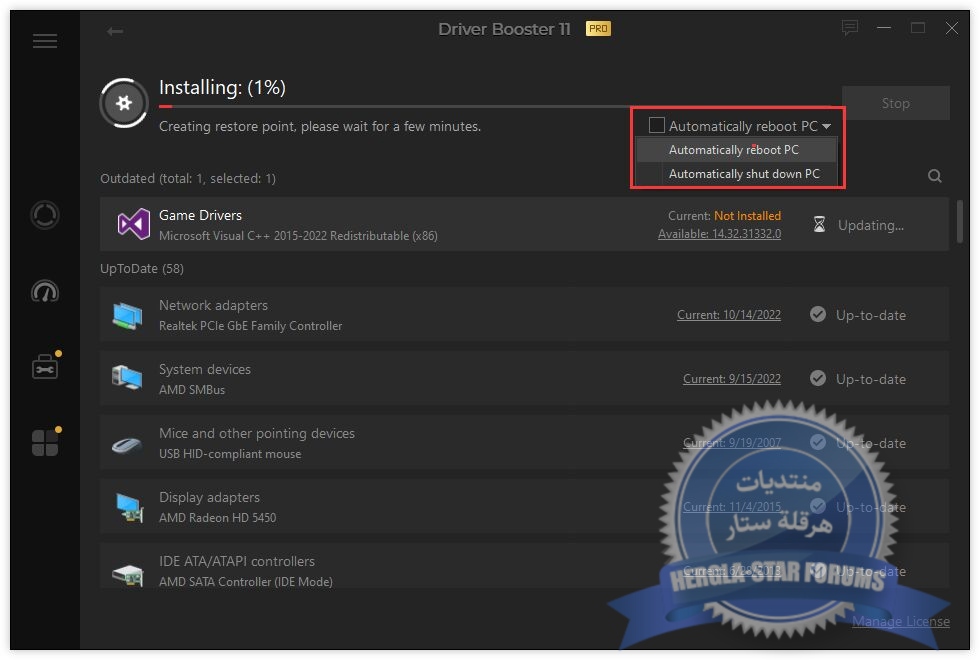Open the Tools toolbox sidebar icon
The width and height of the screenshot is (980, 660).
45,367
